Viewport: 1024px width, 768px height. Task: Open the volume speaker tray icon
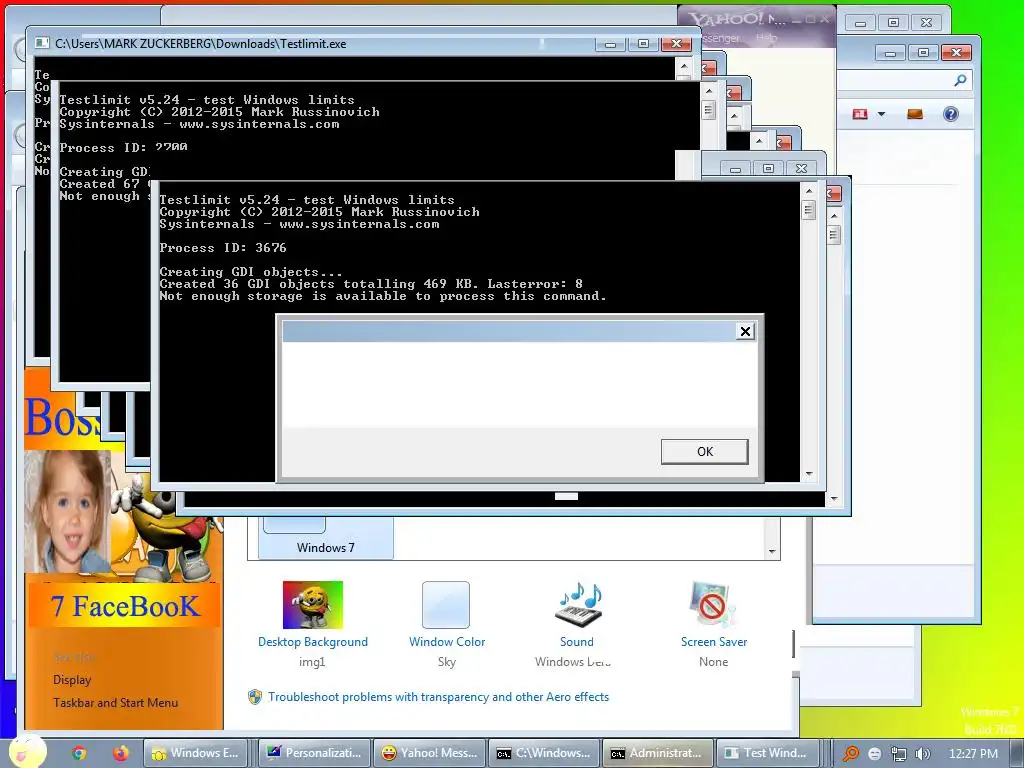[923, 754]
